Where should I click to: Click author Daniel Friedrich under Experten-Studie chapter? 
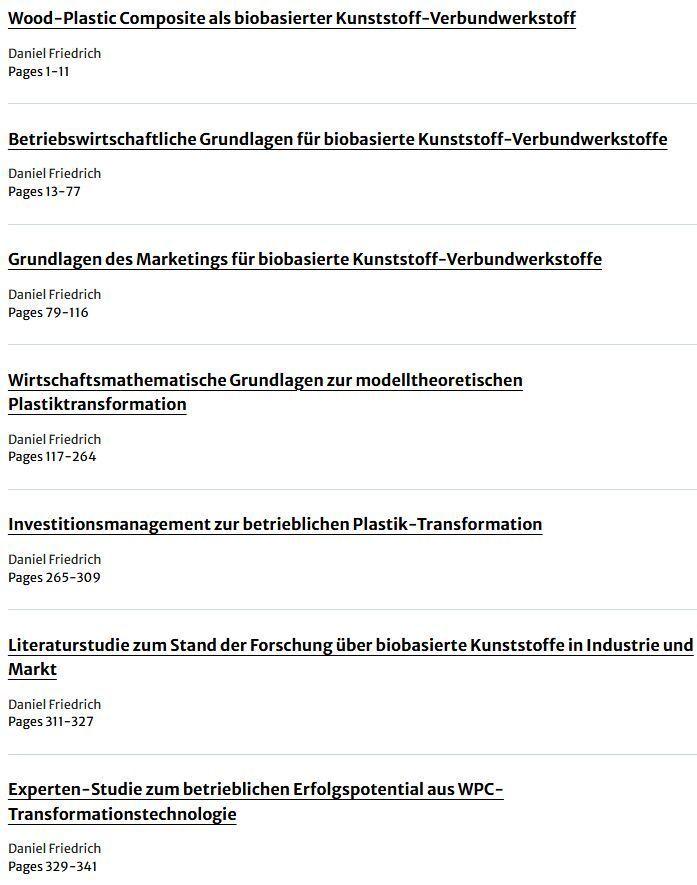coord(54,848)
